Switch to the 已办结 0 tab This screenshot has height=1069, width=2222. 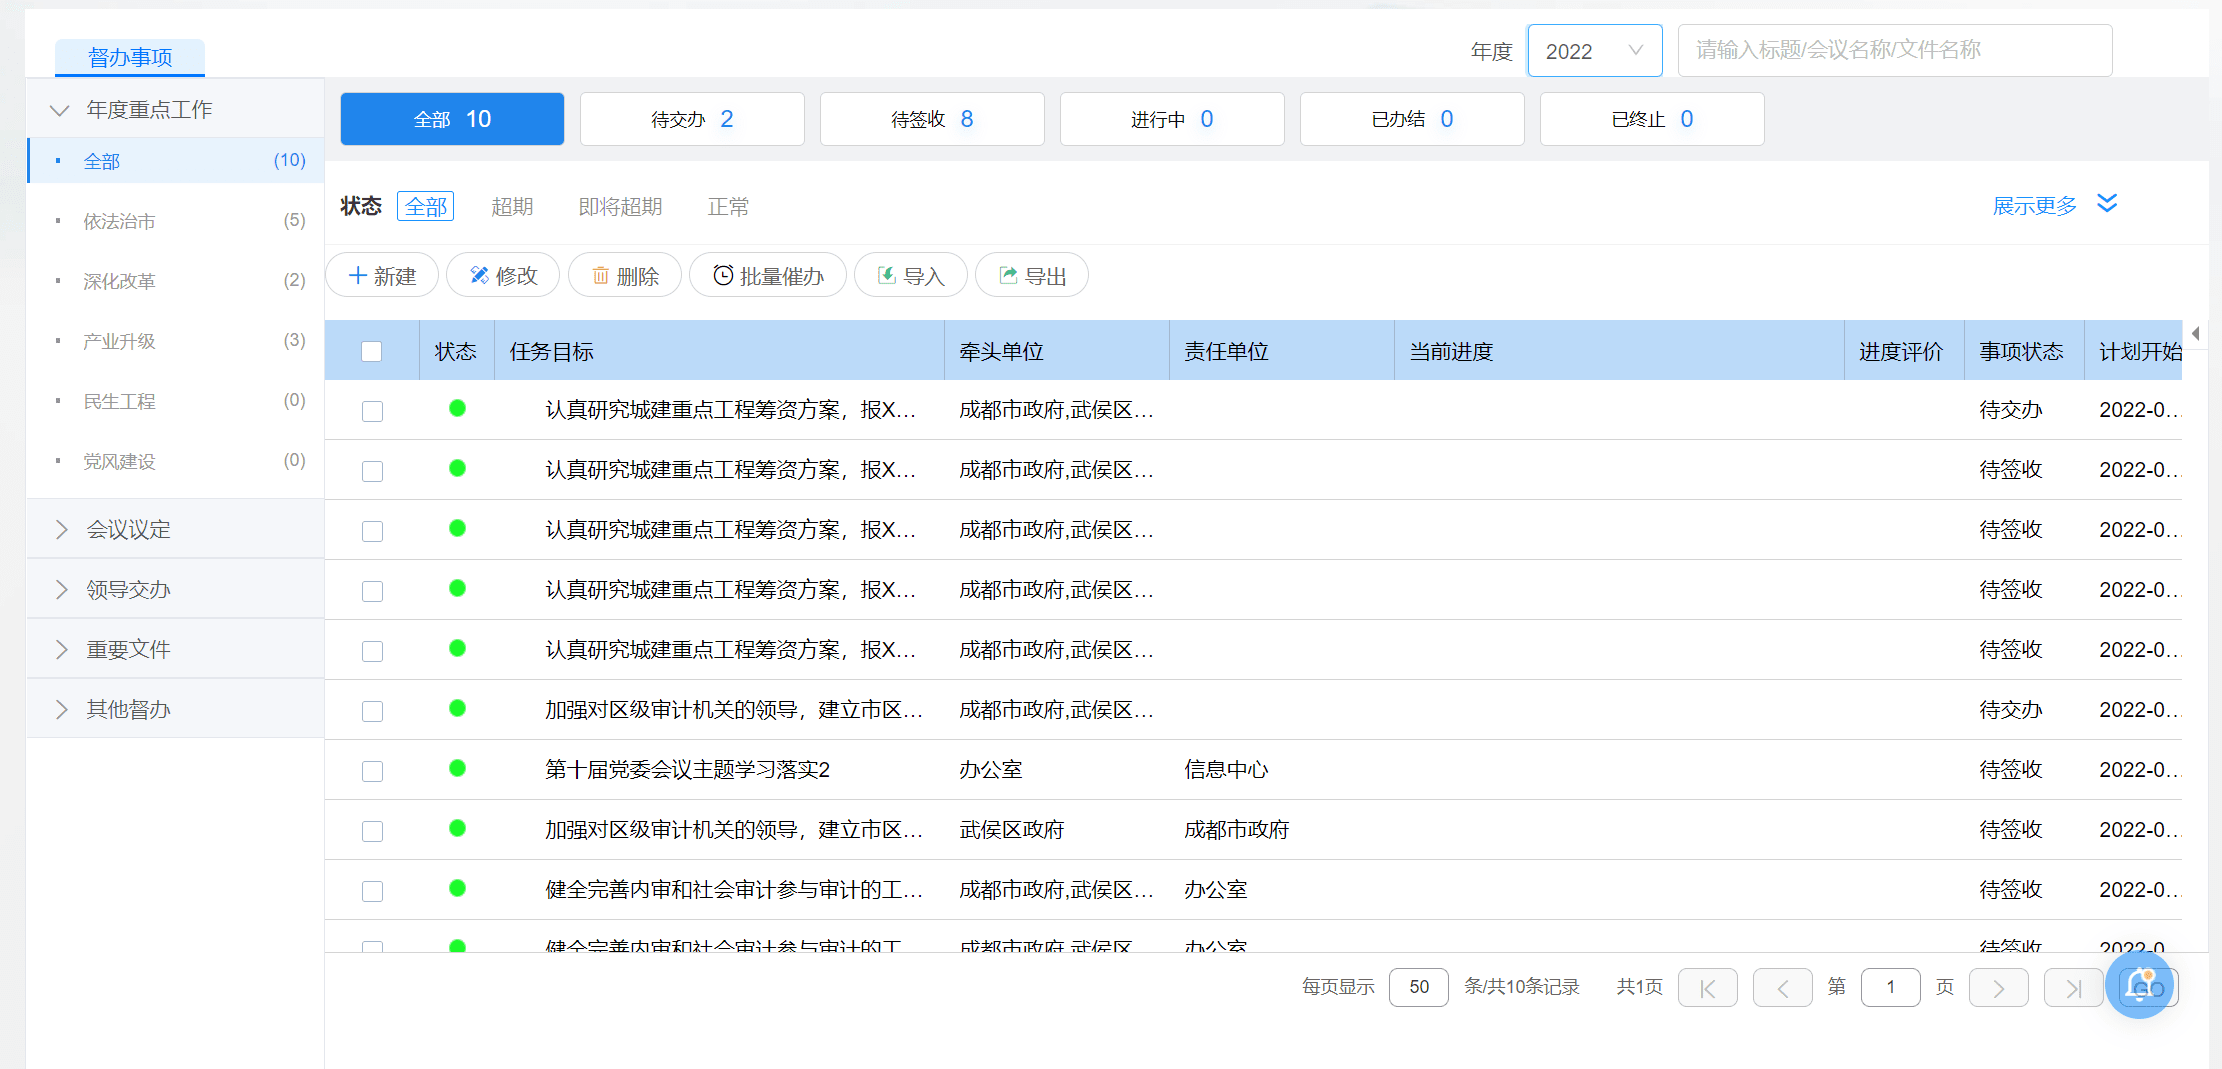(1412, 119)
